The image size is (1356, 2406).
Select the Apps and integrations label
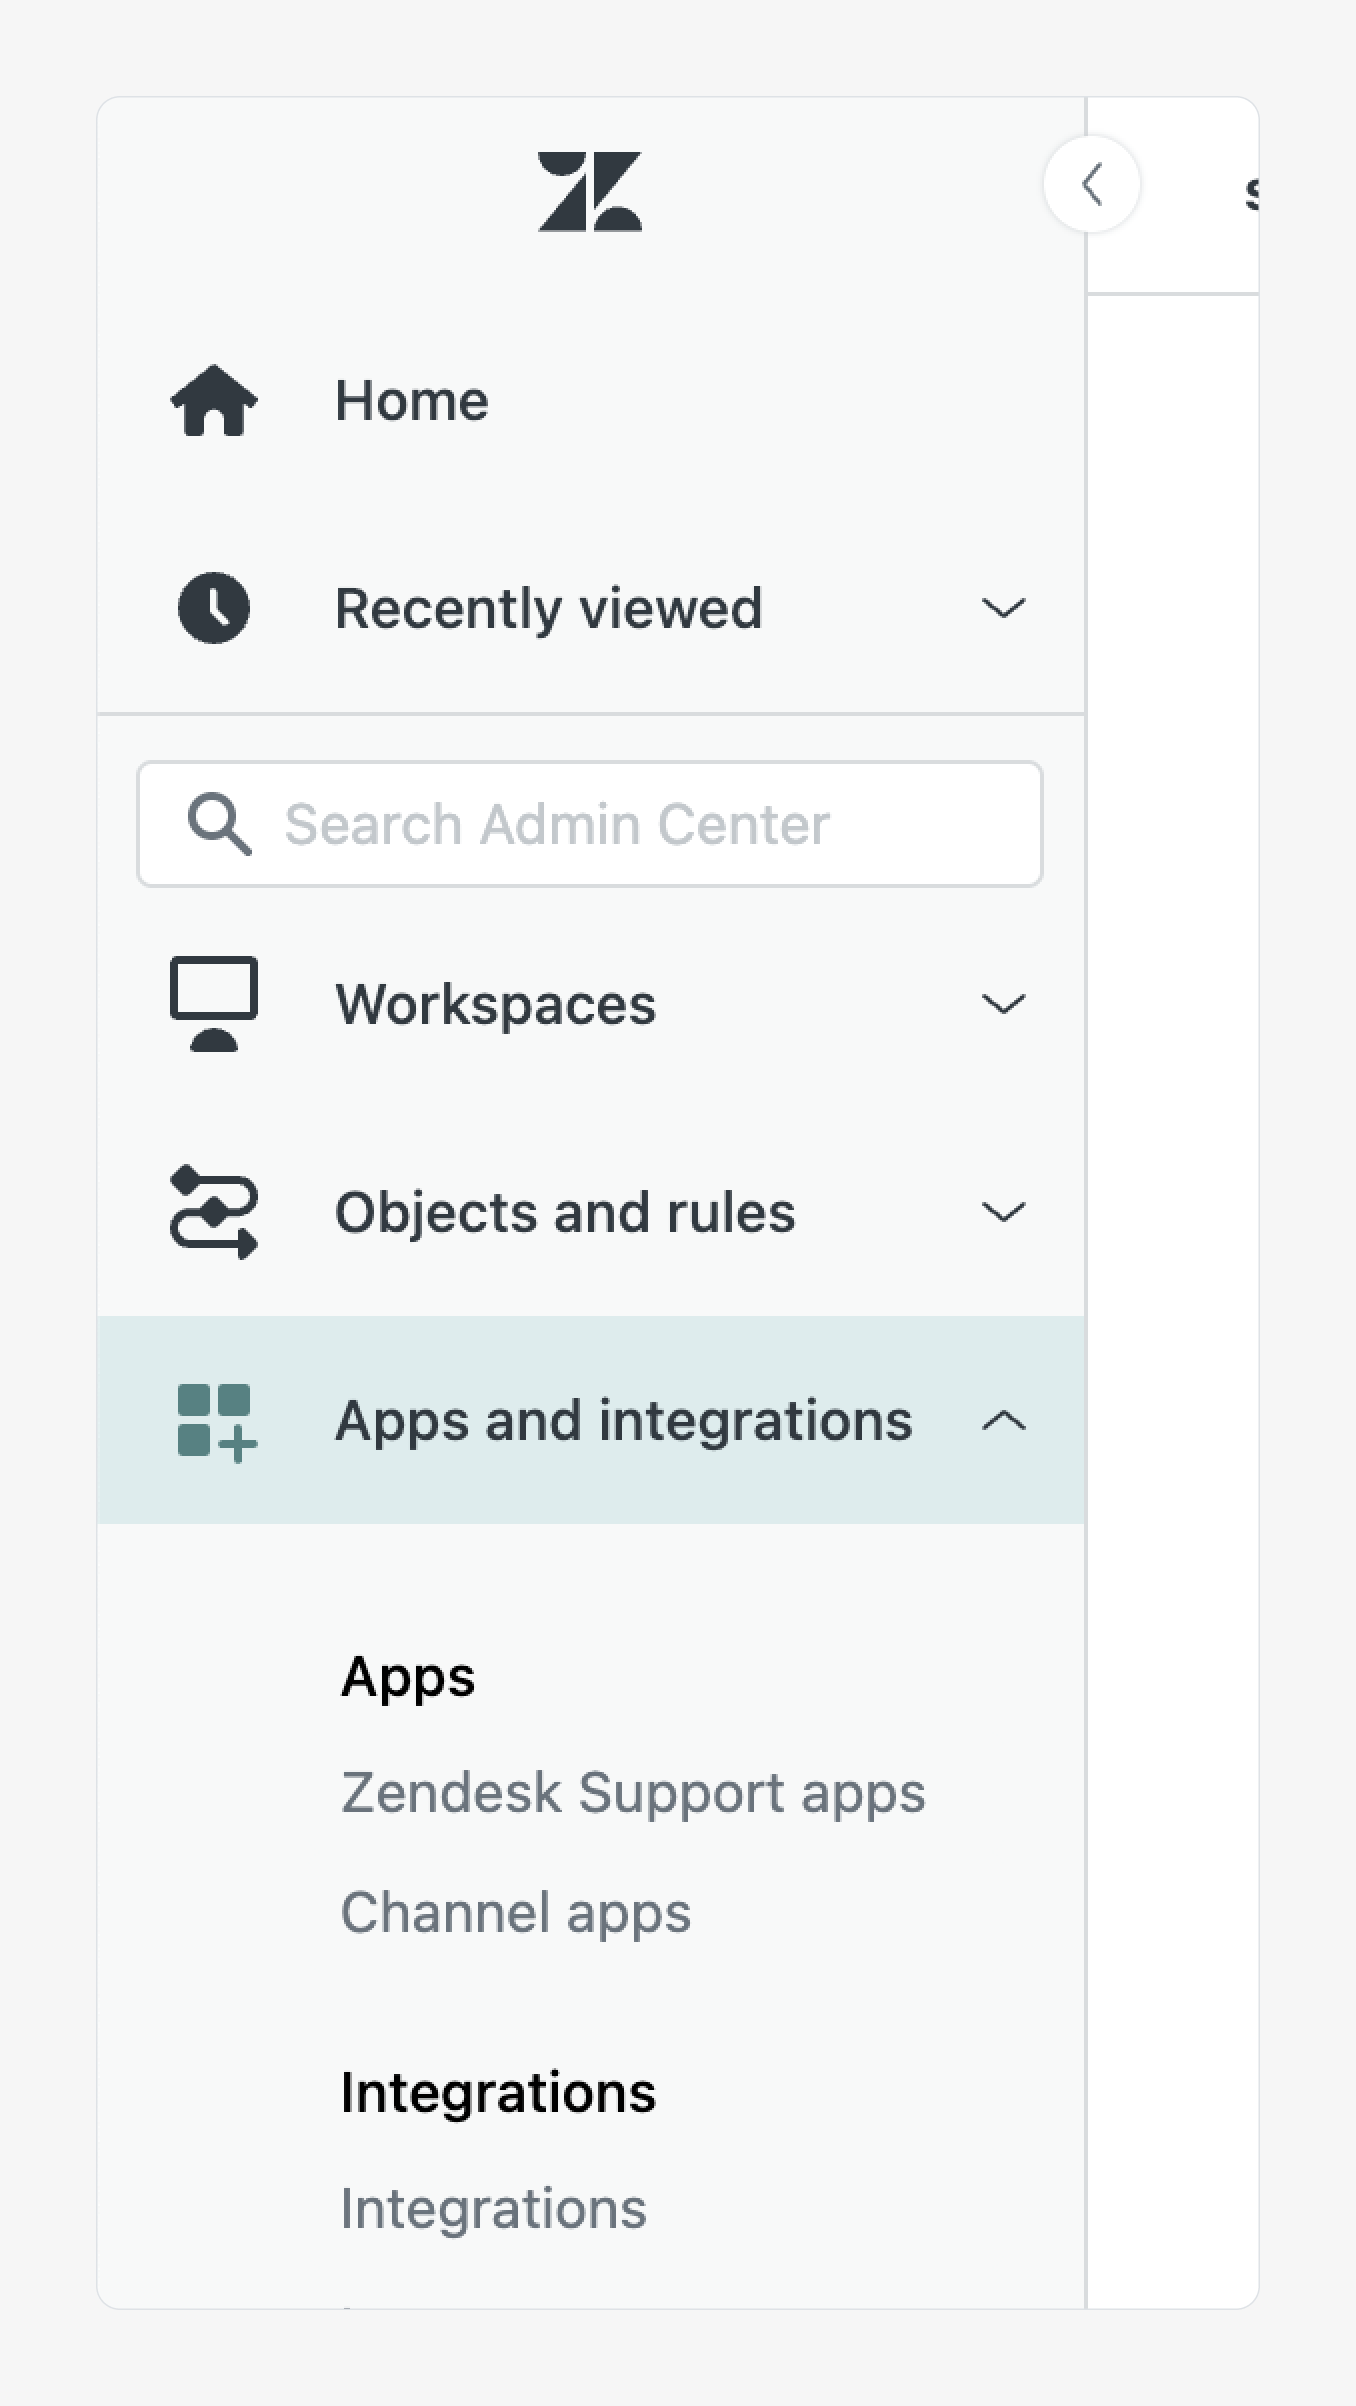(x=623, y=1421)
